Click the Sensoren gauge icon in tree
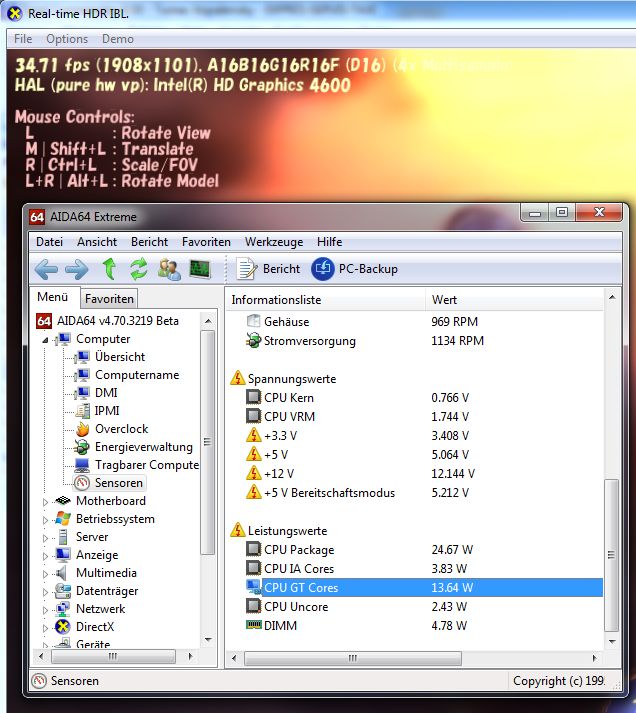The width and height of the screenshot is (636, 713). tap(82, 483)
